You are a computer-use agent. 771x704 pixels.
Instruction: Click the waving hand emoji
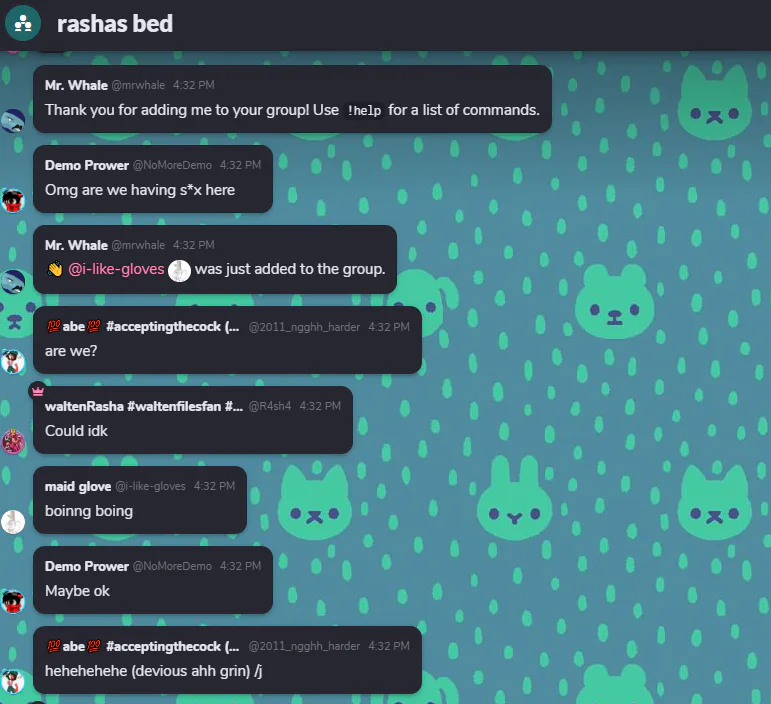(55, 269)
